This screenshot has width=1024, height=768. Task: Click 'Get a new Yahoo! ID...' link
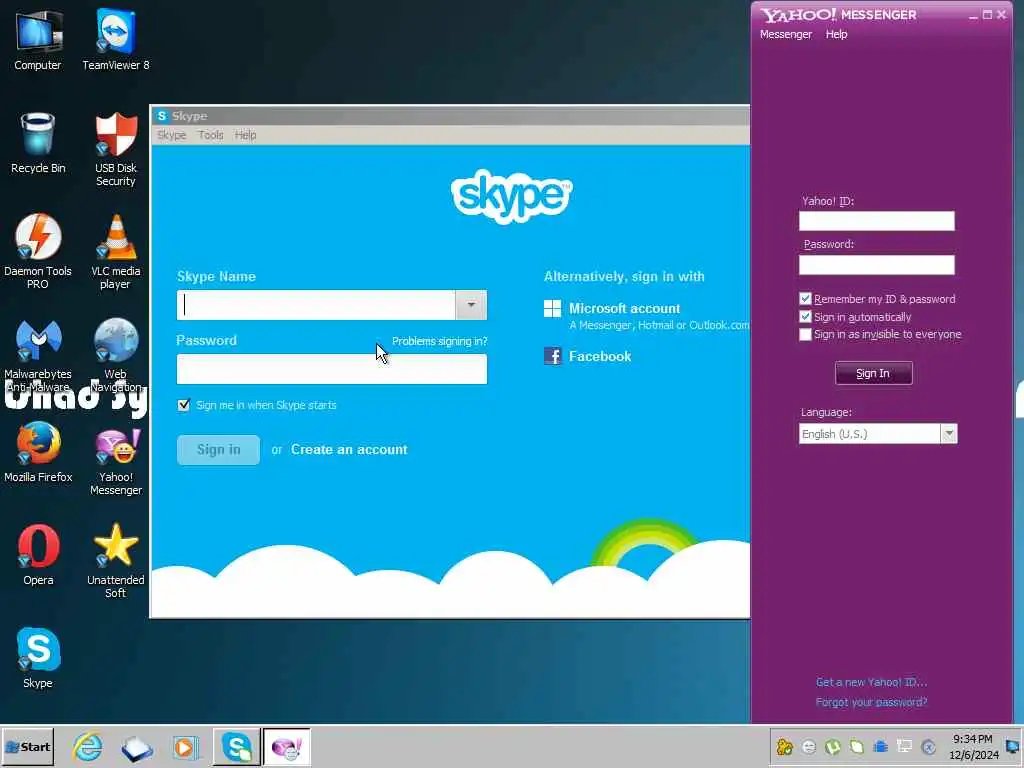(x=871, y=682)
